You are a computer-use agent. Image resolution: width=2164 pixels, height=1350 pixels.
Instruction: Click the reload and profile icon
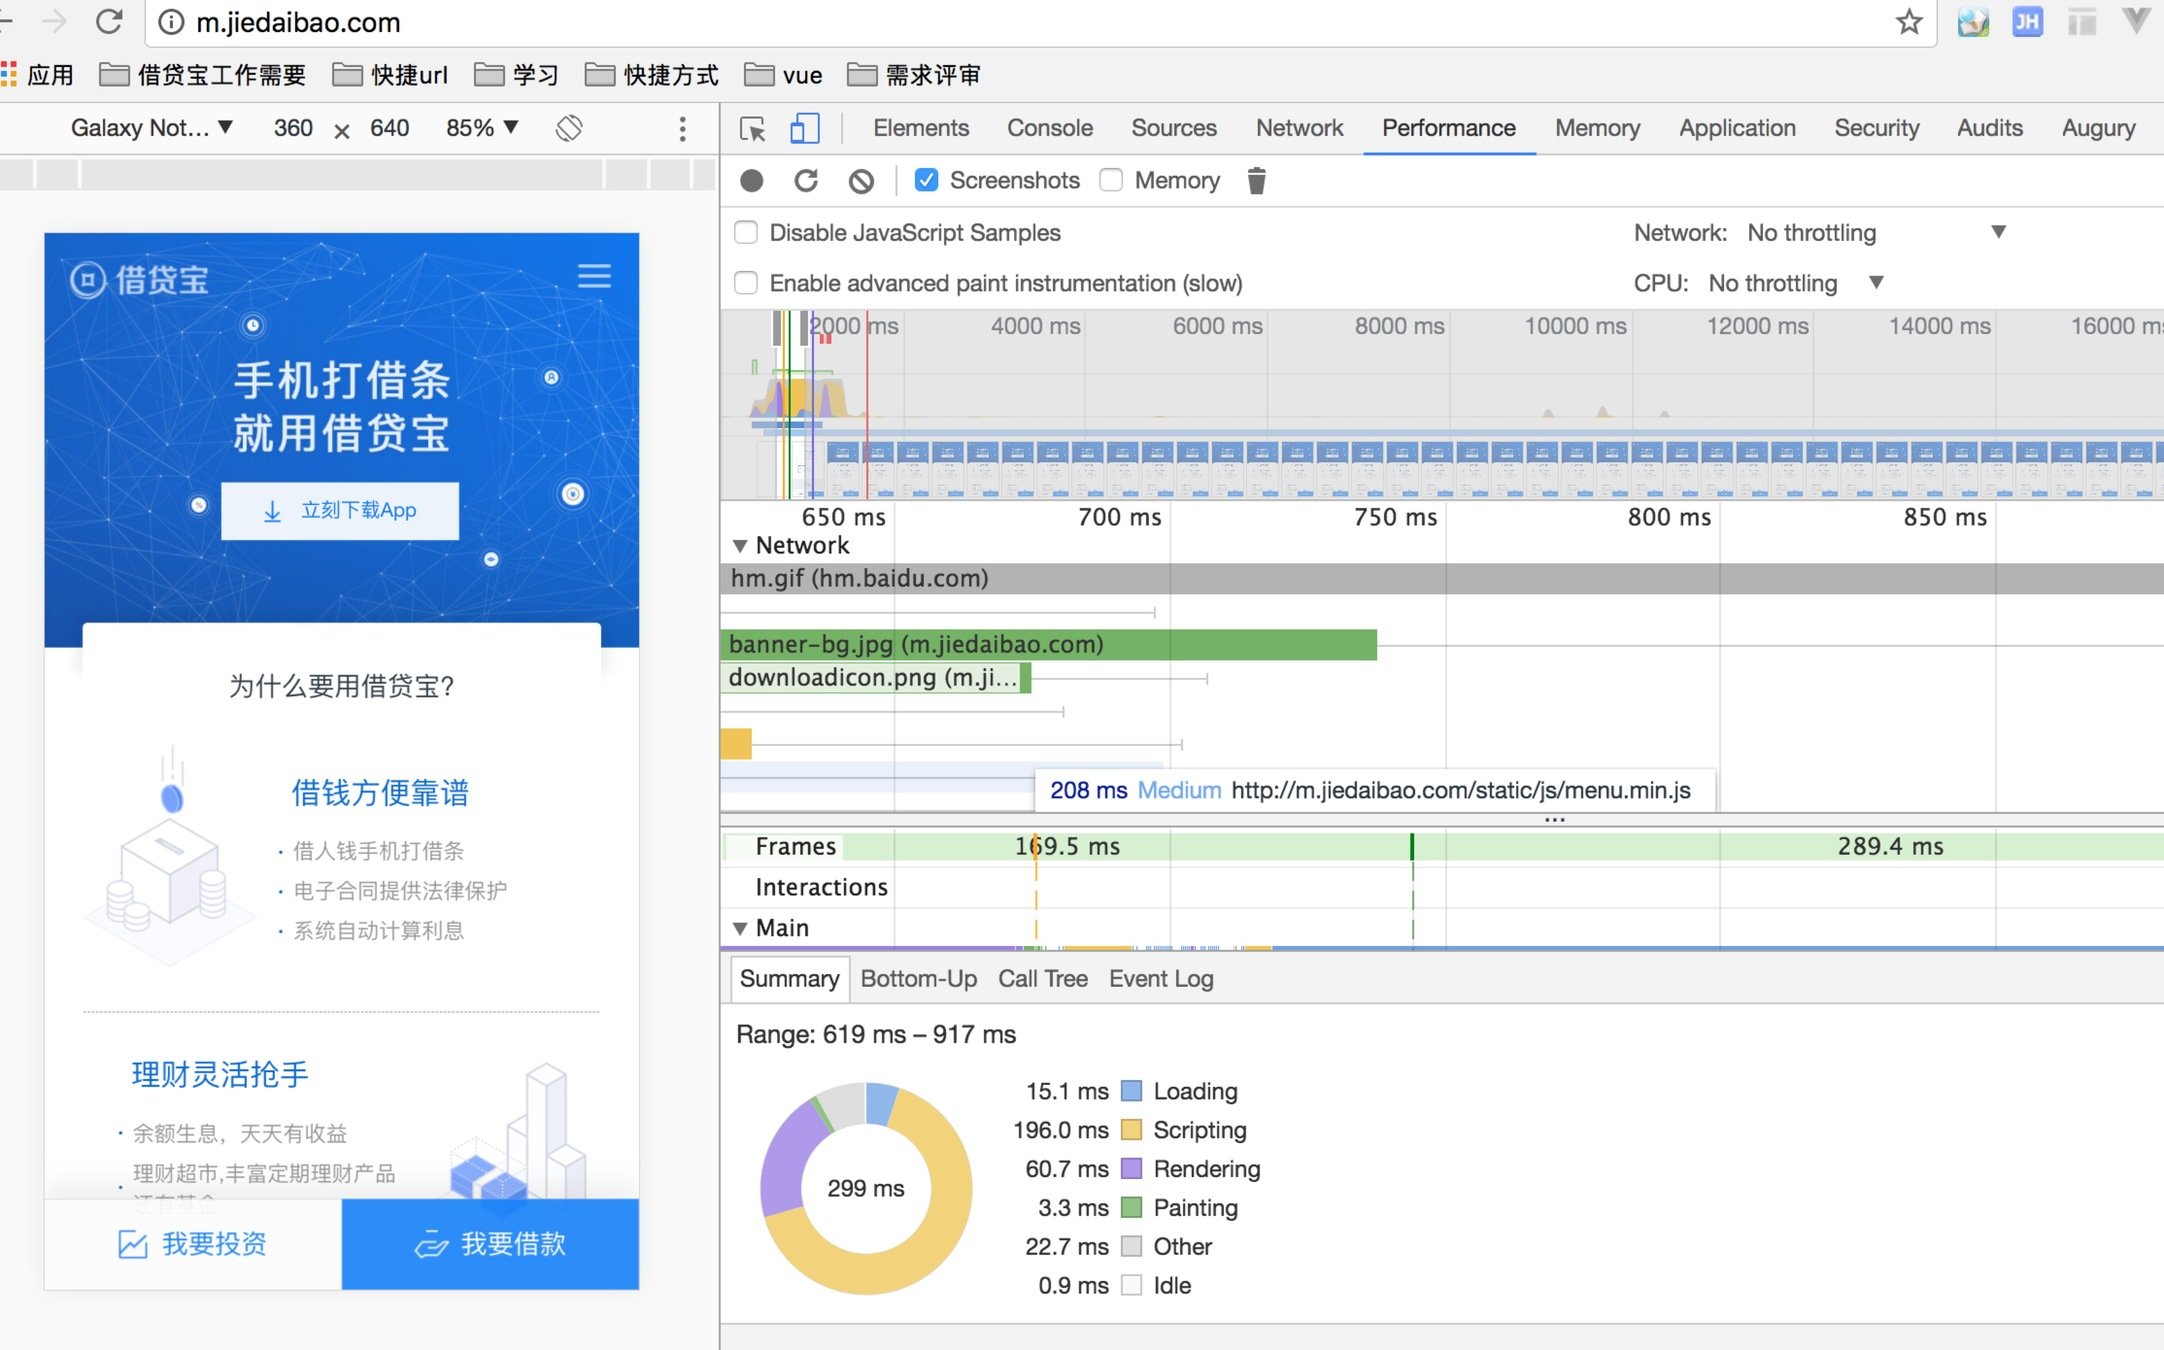806,181
